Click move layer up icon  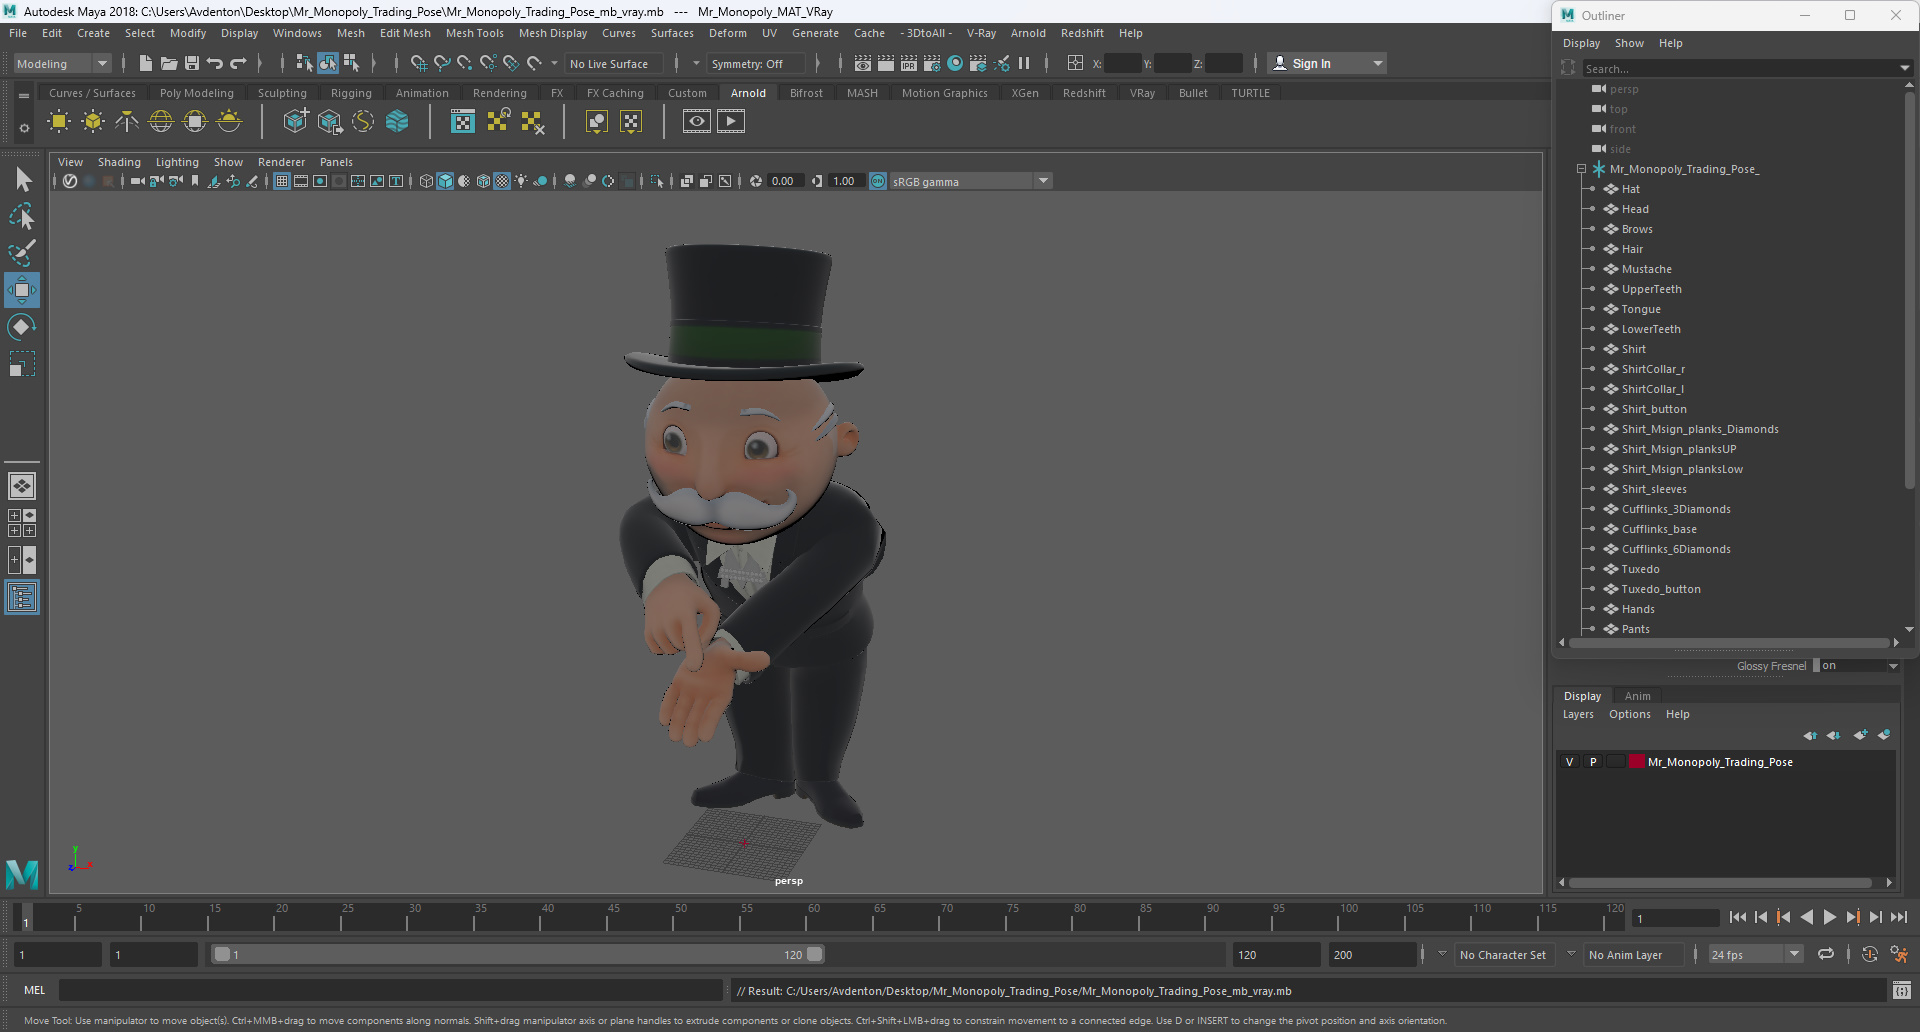click(1810, 735)
